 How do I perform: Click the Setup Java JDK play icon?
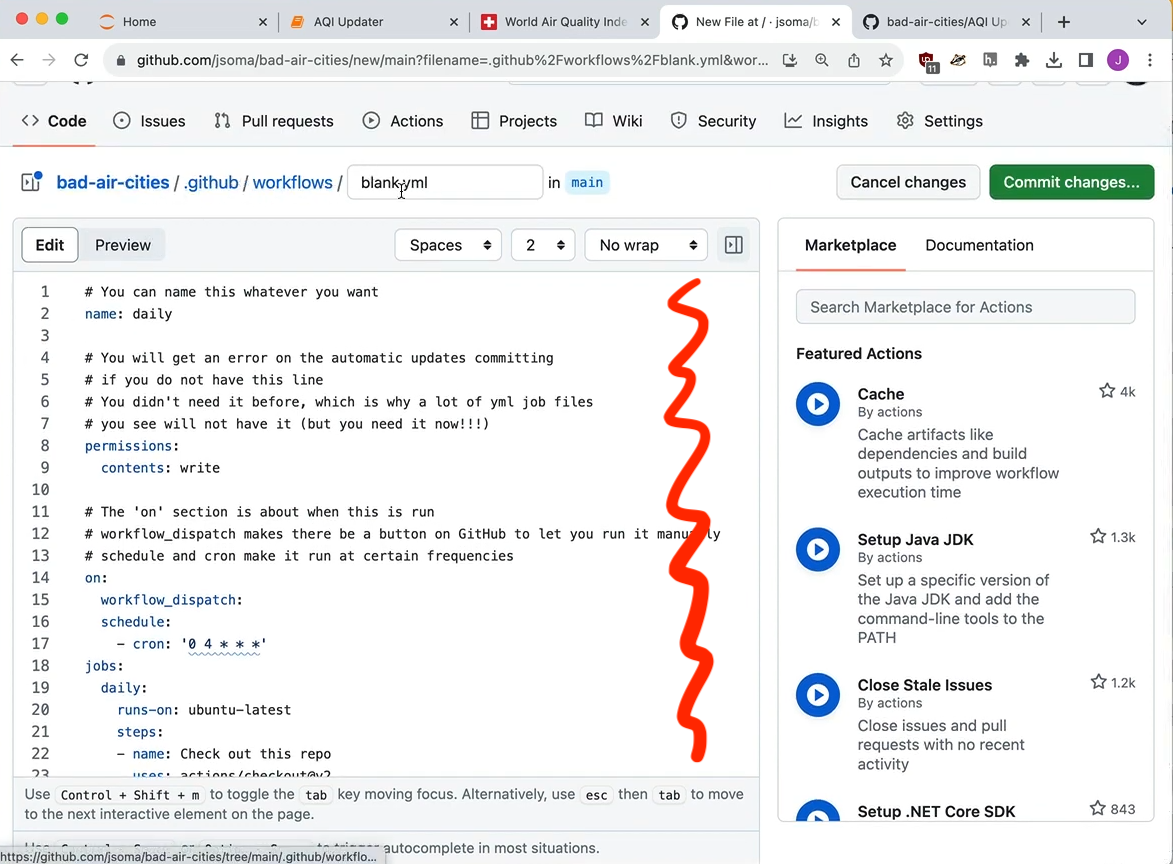point(818,550)
